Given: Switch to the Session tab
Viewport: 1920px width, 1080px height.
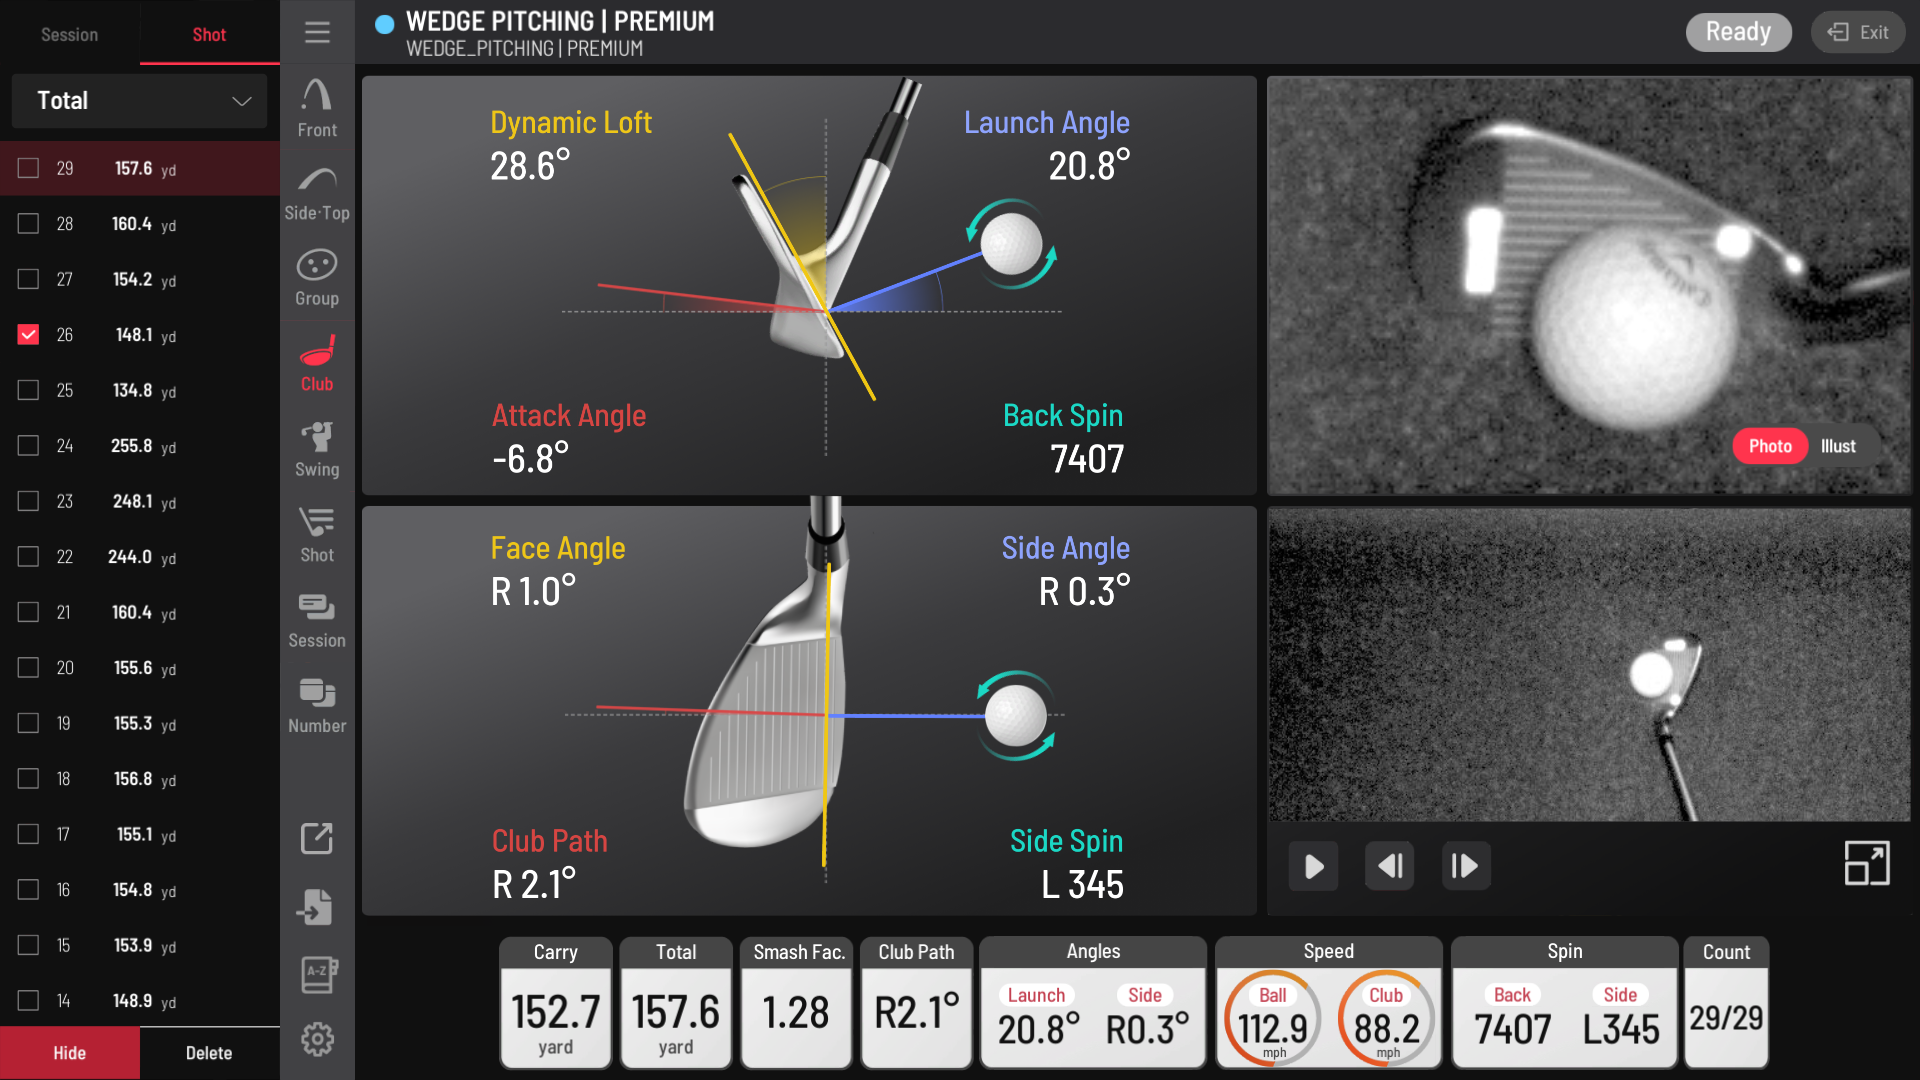Looking at the screenshot, I should (69, 33).
